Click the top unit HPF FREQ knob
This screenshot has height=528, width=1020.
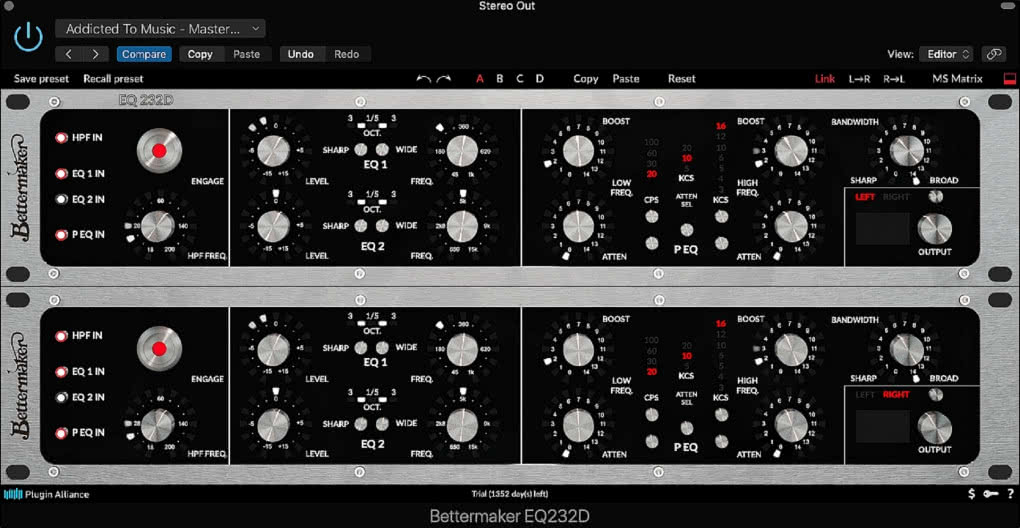point(157,226)
